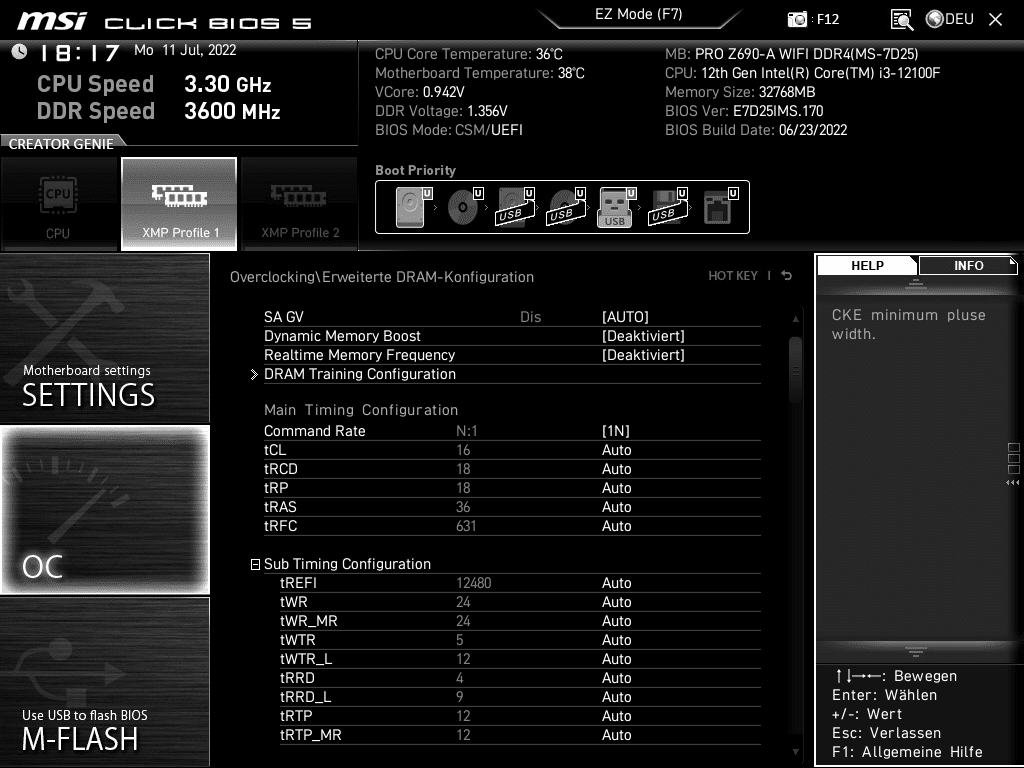Open the M-FLASH BIOS update section
1024x768 pixels.
coord(104,682)
